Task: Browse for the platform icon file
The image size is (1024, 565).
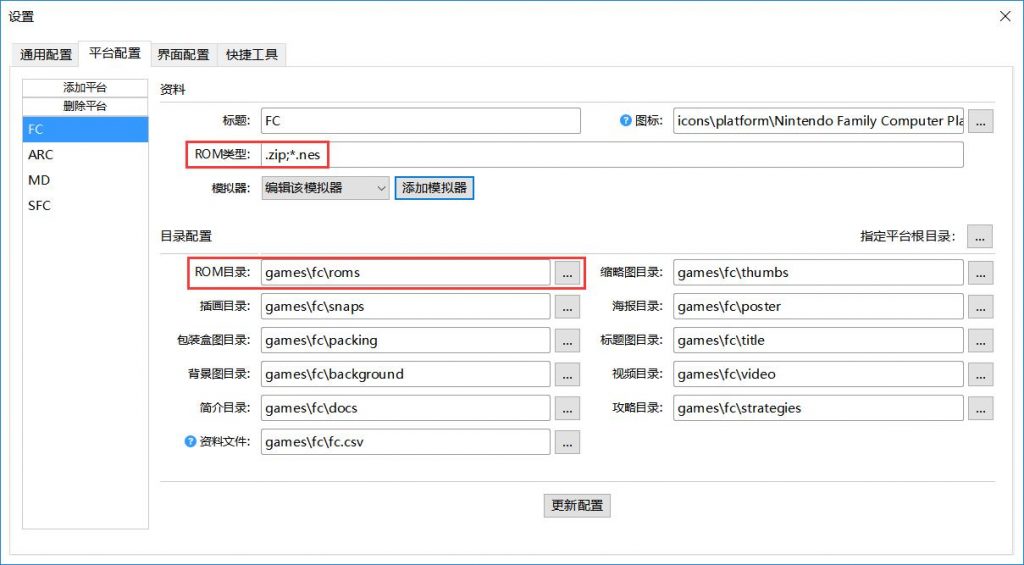Action: pos(980,121)
